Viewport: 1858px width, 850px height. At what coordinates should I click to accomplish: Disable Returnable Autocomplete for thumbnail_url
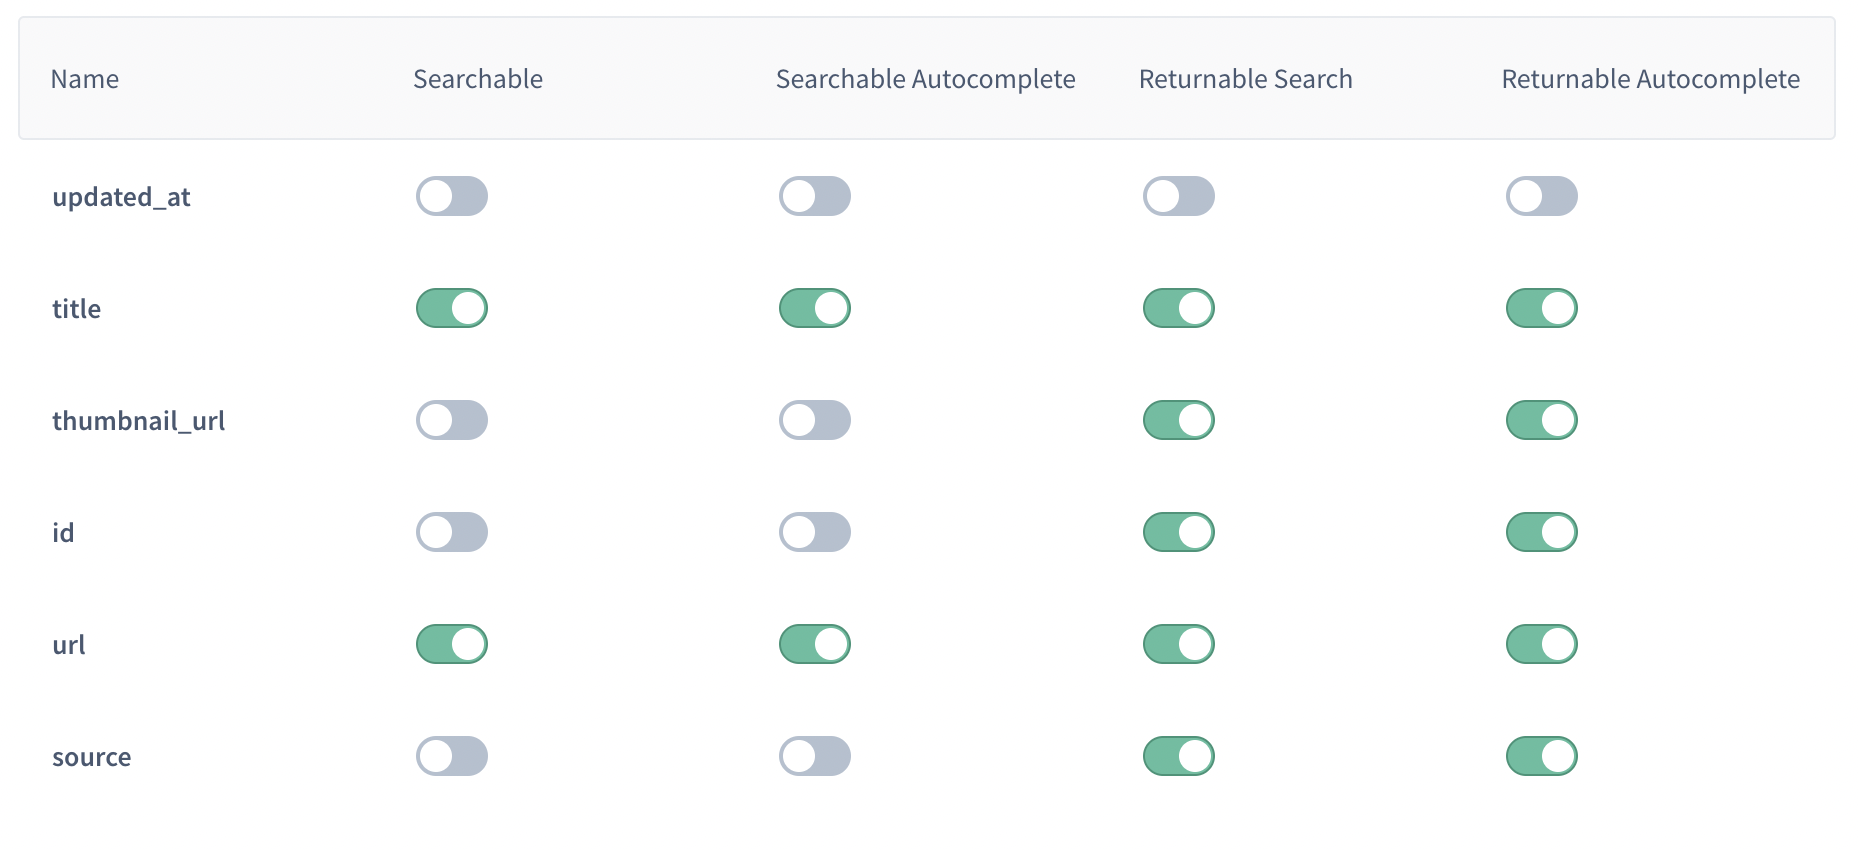point(1542,420)
